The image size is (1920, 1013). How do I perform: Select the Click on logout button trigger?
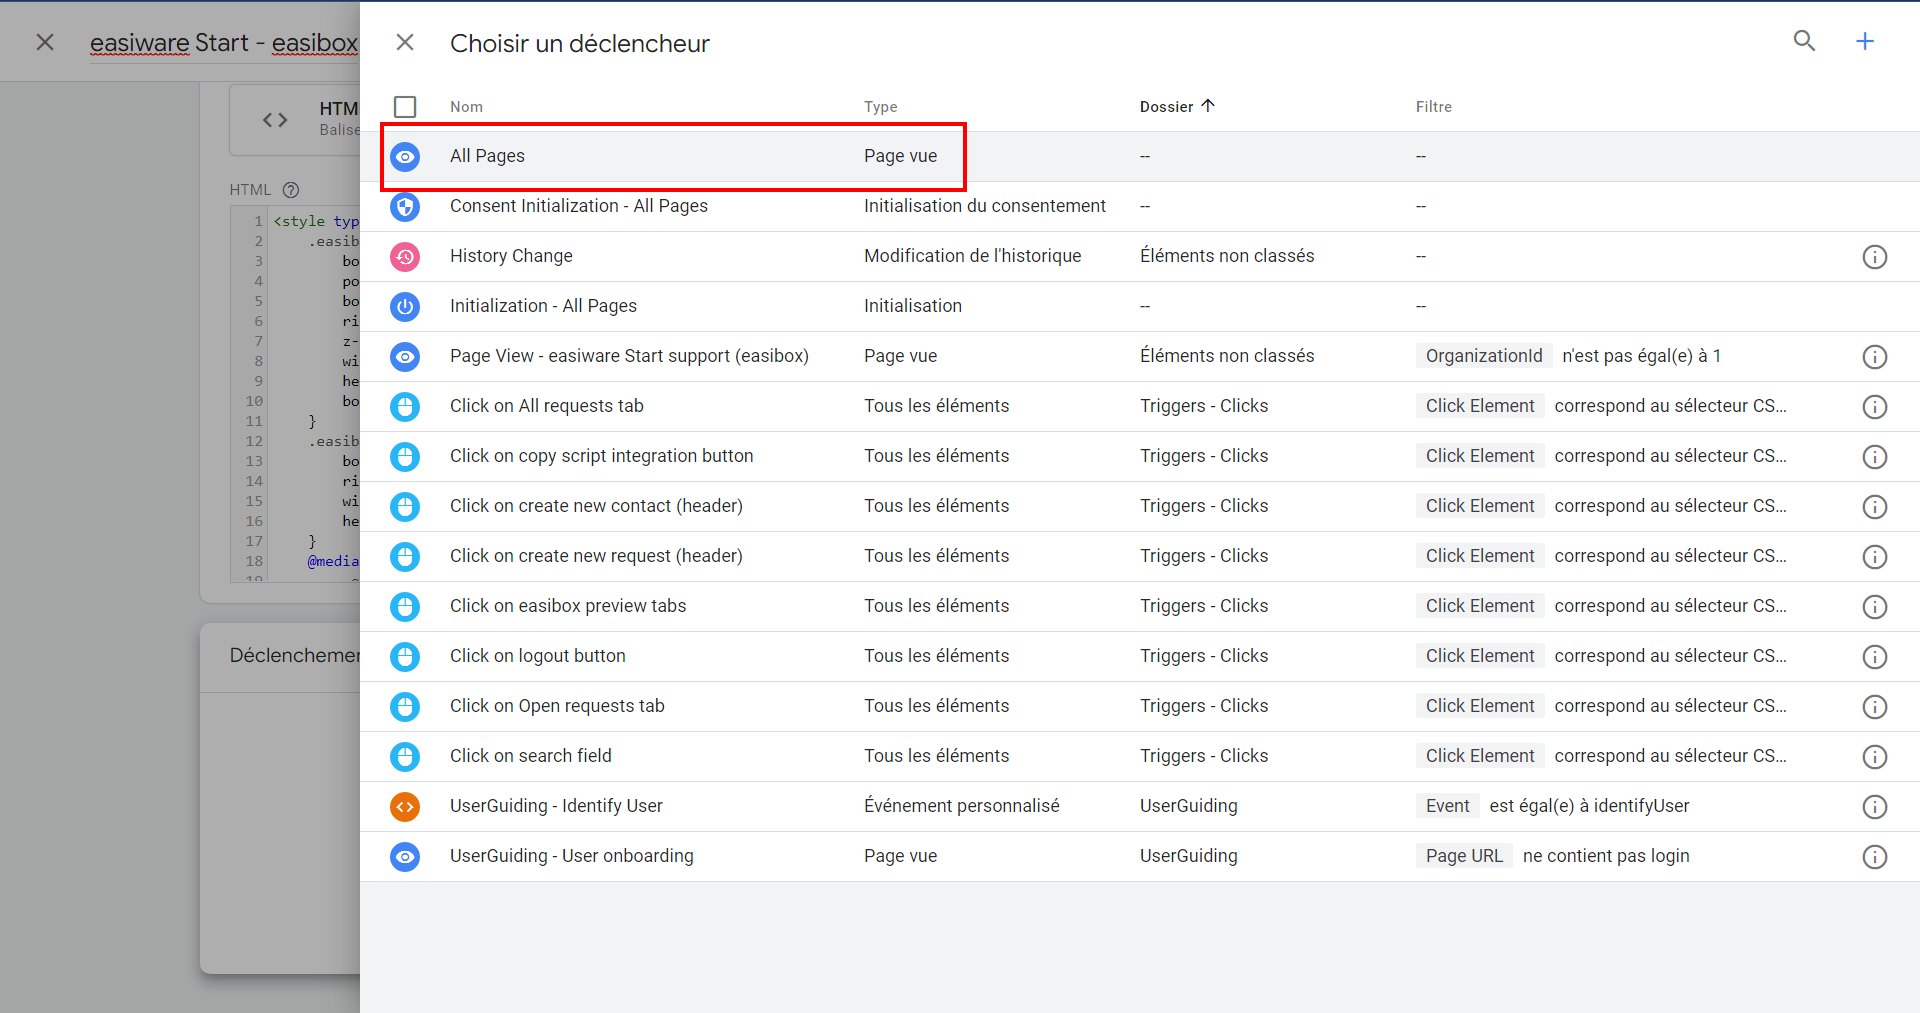coord(537,656)
